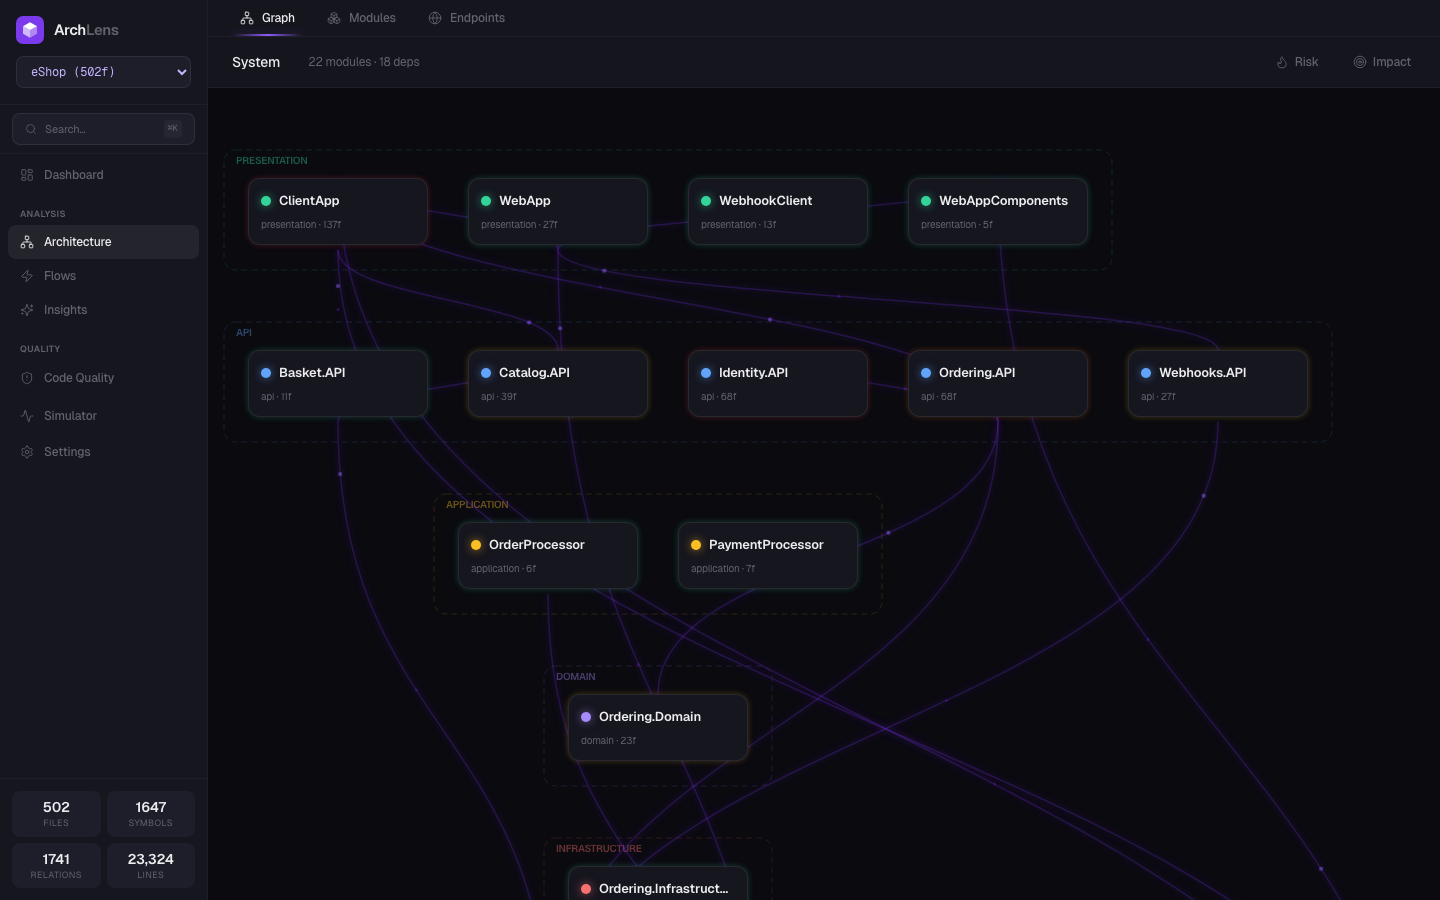The height and width of the screenshot is (900, 1440).
Task: Click the Dashboard grid icon
Action: click(x=27, y=175)
